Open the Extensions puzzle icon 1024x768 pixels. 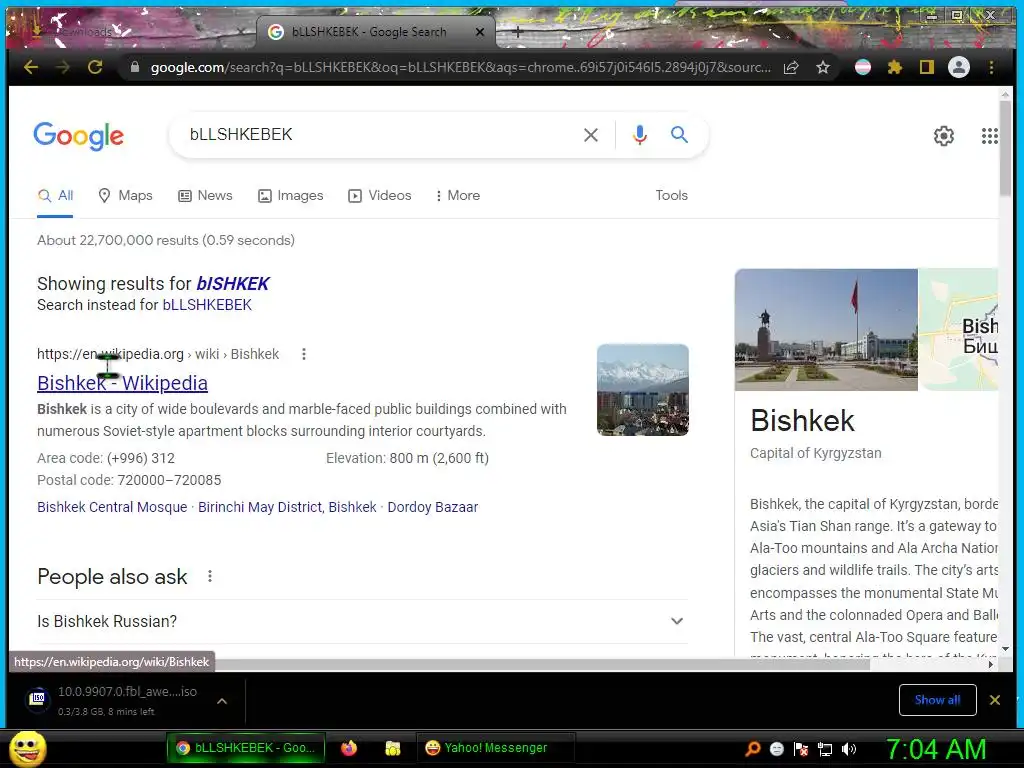(x=895, y=67)
